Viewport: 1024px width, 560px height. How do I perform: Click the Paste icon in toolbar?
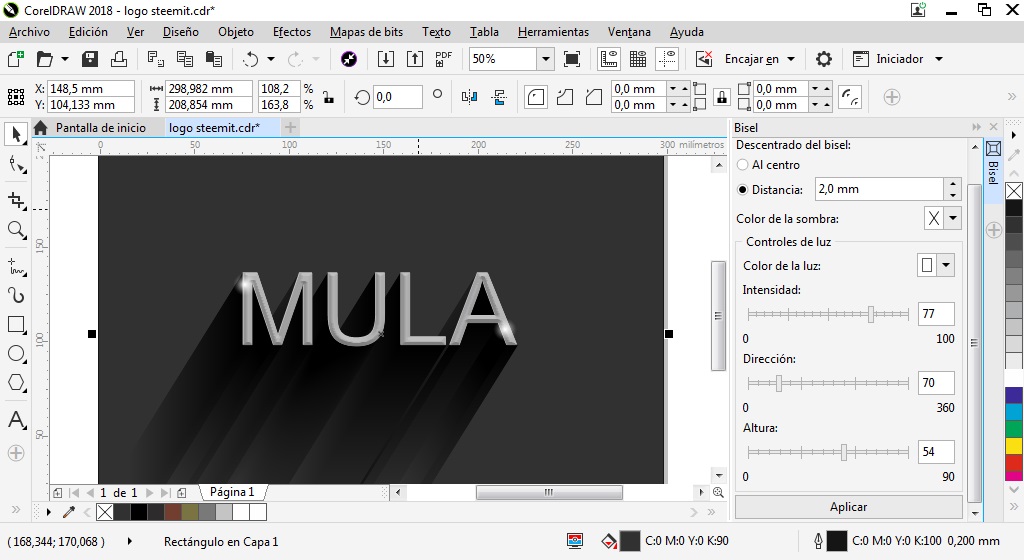click(214, 59)
